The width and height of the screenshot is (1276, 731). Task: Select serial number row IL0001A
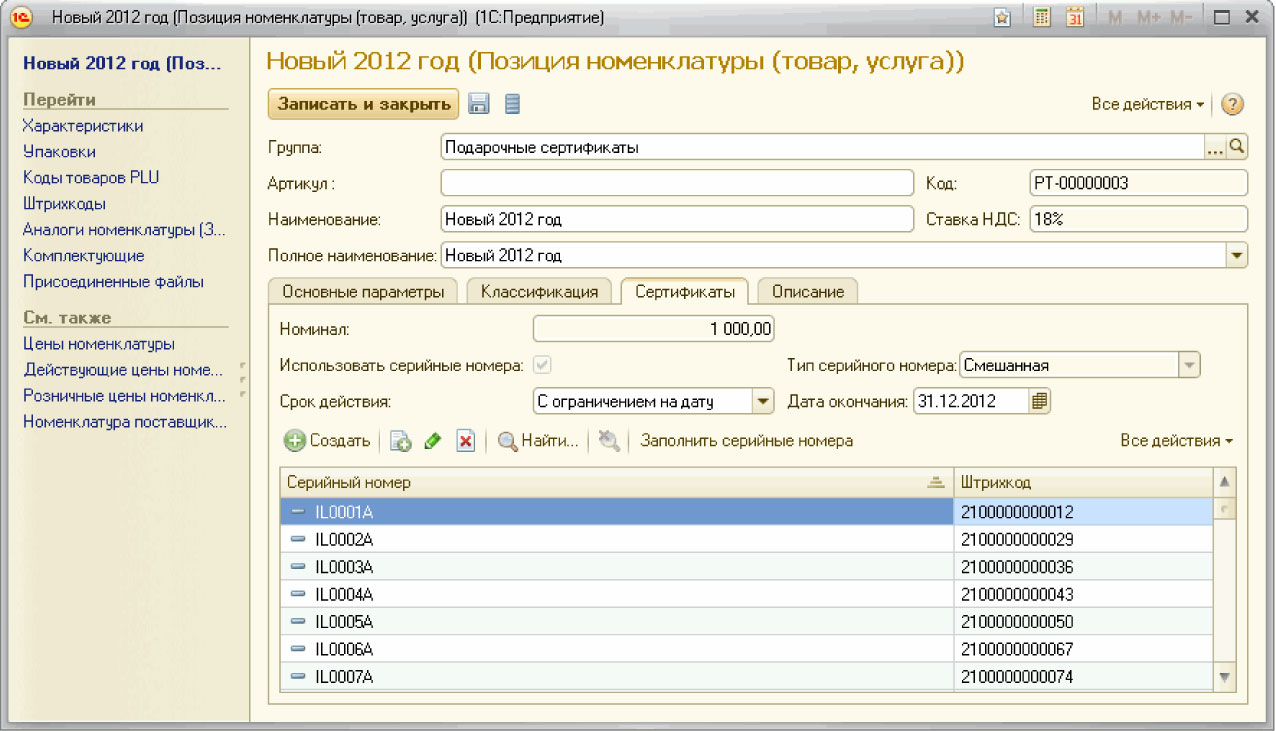tap(746, 512)
